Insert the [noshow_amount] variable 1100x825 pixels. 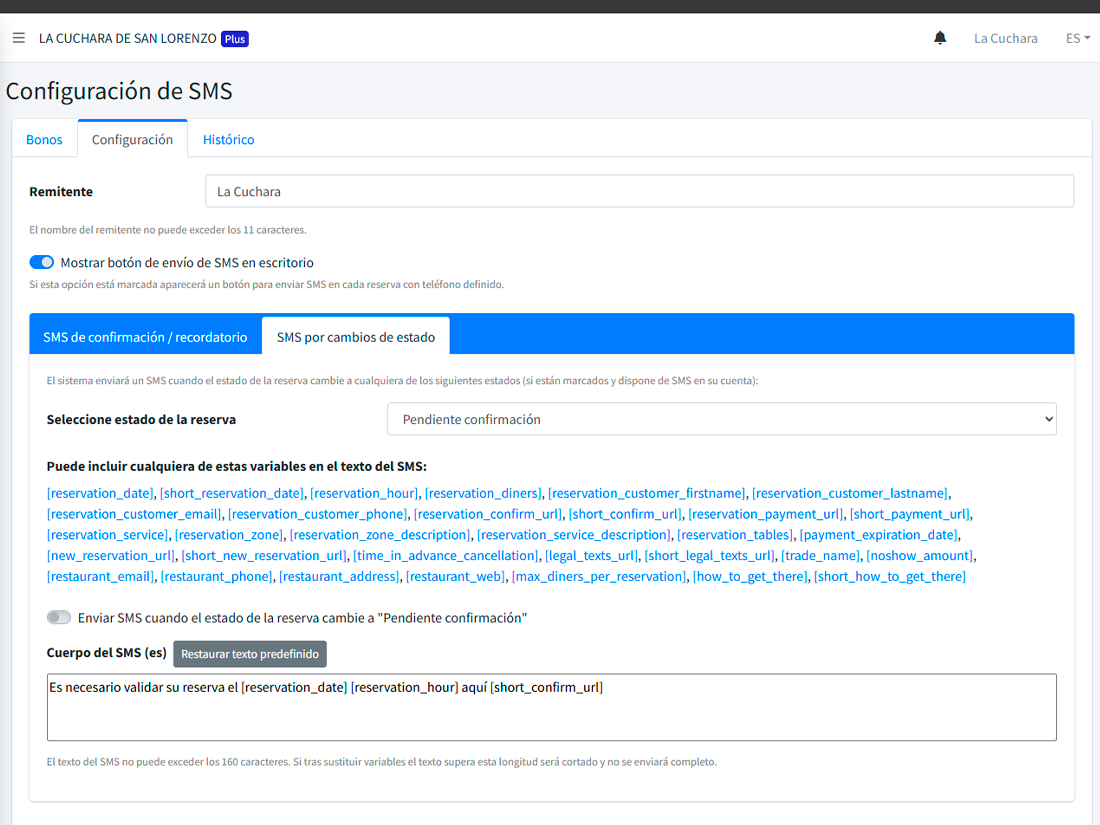pos(920,556)
